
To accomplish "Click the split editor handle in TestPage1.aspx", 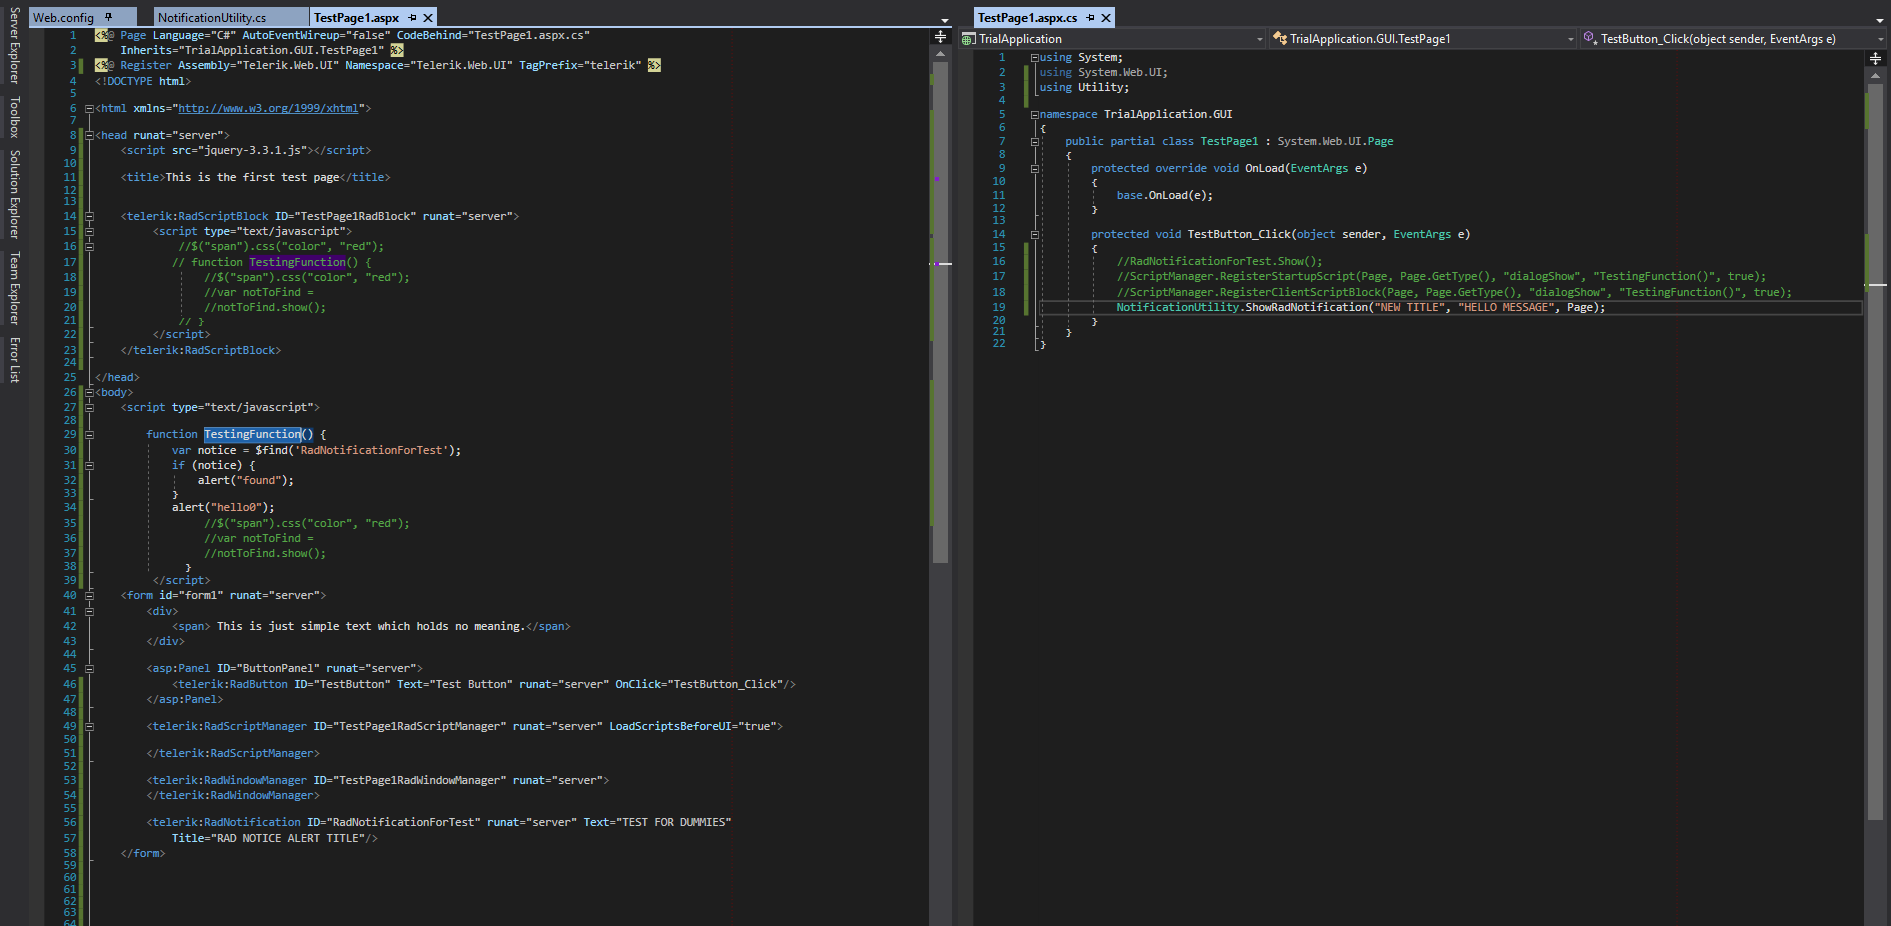I will [940, 37].
